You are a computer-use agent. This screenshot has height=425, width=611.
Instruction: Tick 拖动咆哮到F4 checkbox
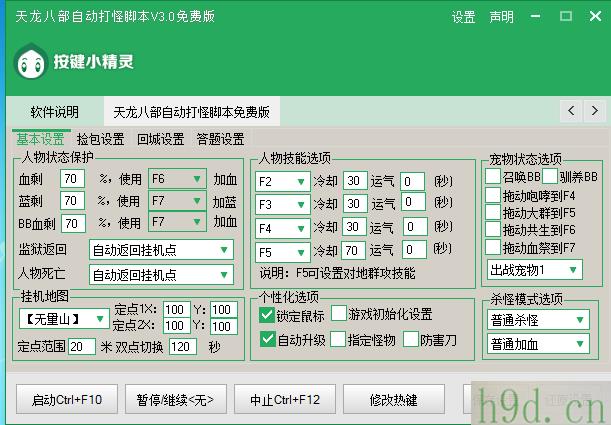click(x=493, y=195)
